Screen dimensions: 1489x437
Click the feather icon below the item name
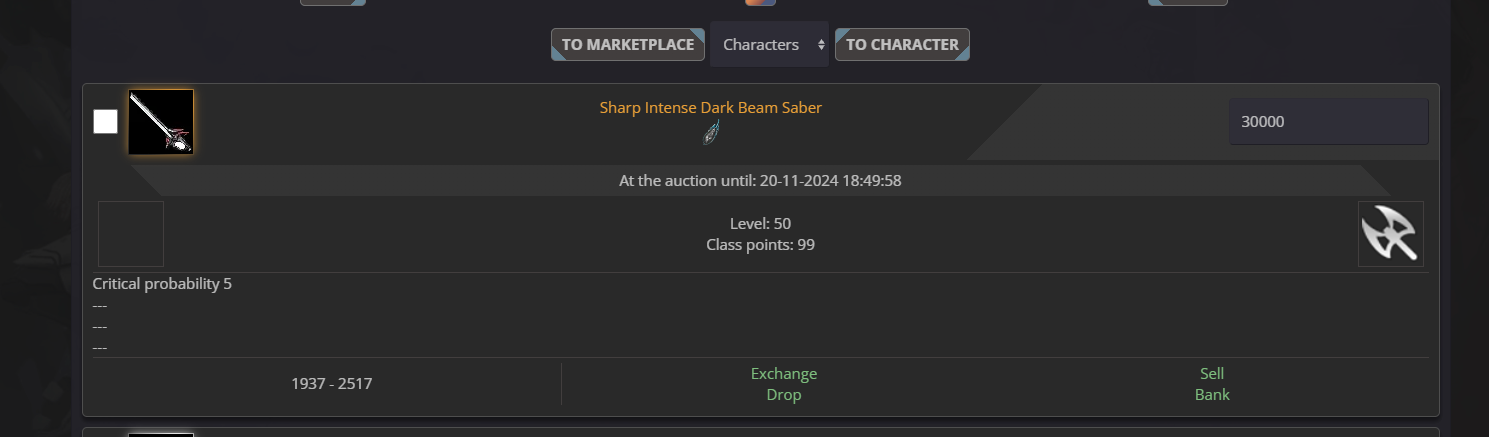[x=710, y=132]
